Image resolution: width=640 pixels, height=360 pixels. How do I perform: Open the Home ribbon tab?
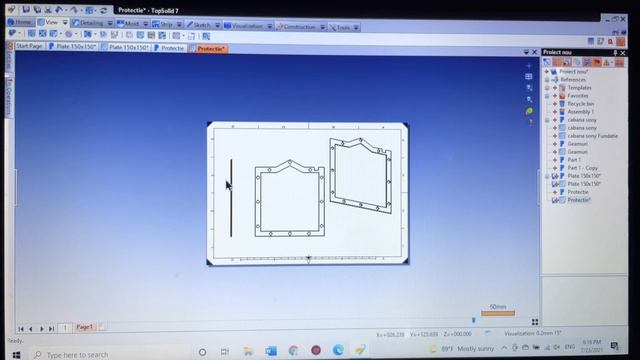coord(19,22)
